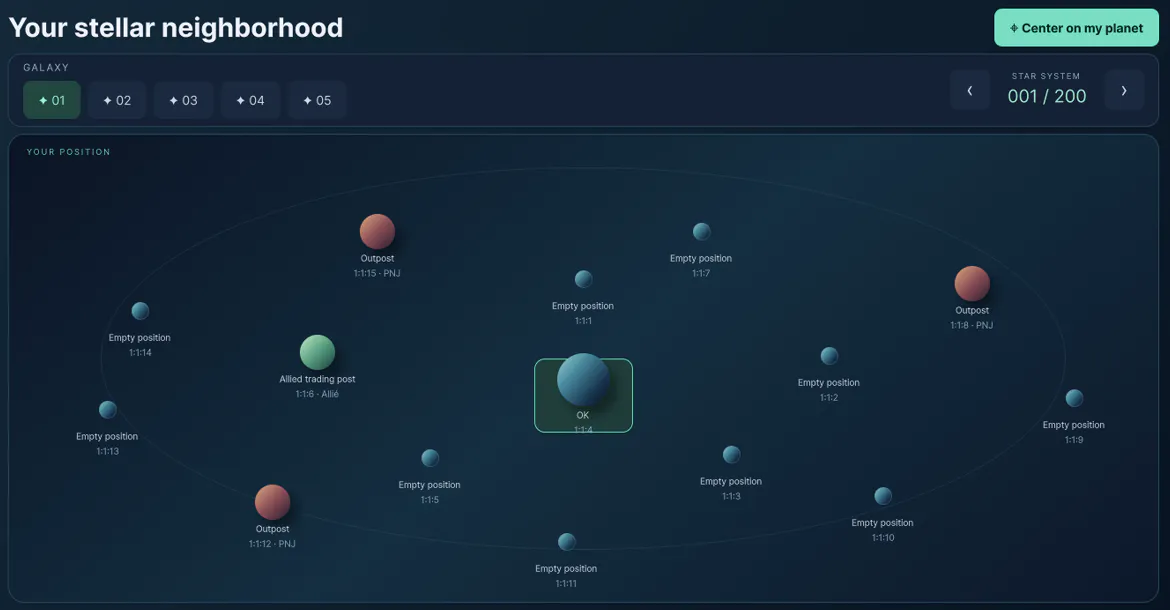The height and width of the screenshot is (610, 1170).
Task: Click the 'Your stellar neighborhood' title
Action: pyautogui.click(x=176, y=28)
